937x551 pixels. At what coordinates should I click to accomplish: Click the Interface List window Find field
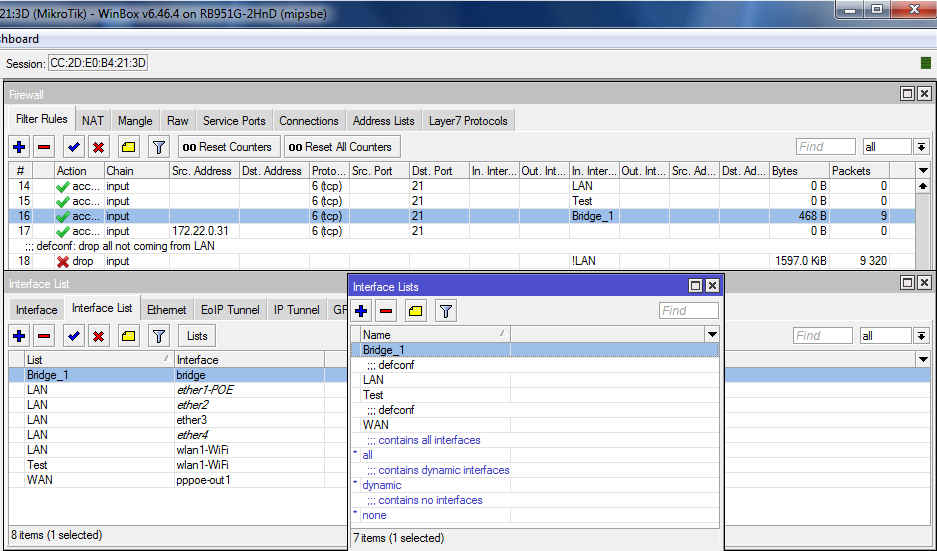(822, 336)
